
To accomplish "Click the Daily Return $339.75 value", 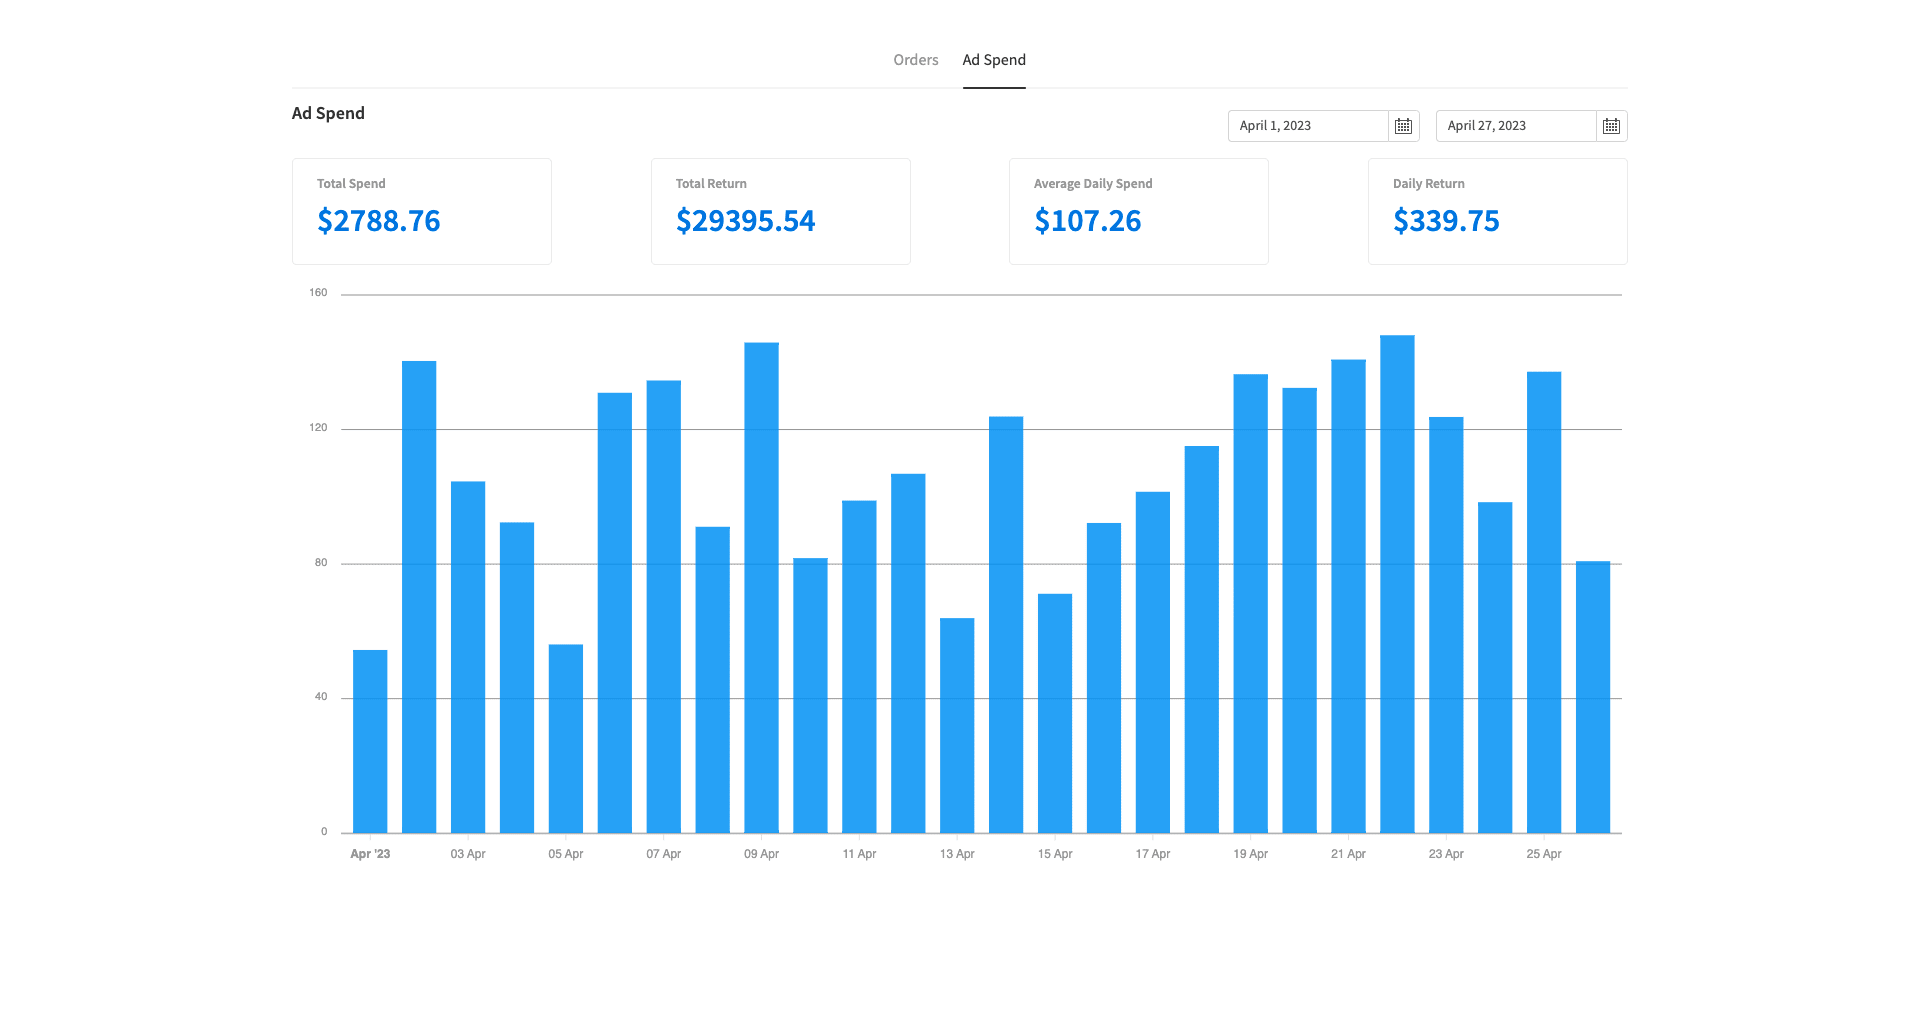I will point(1447,221).
